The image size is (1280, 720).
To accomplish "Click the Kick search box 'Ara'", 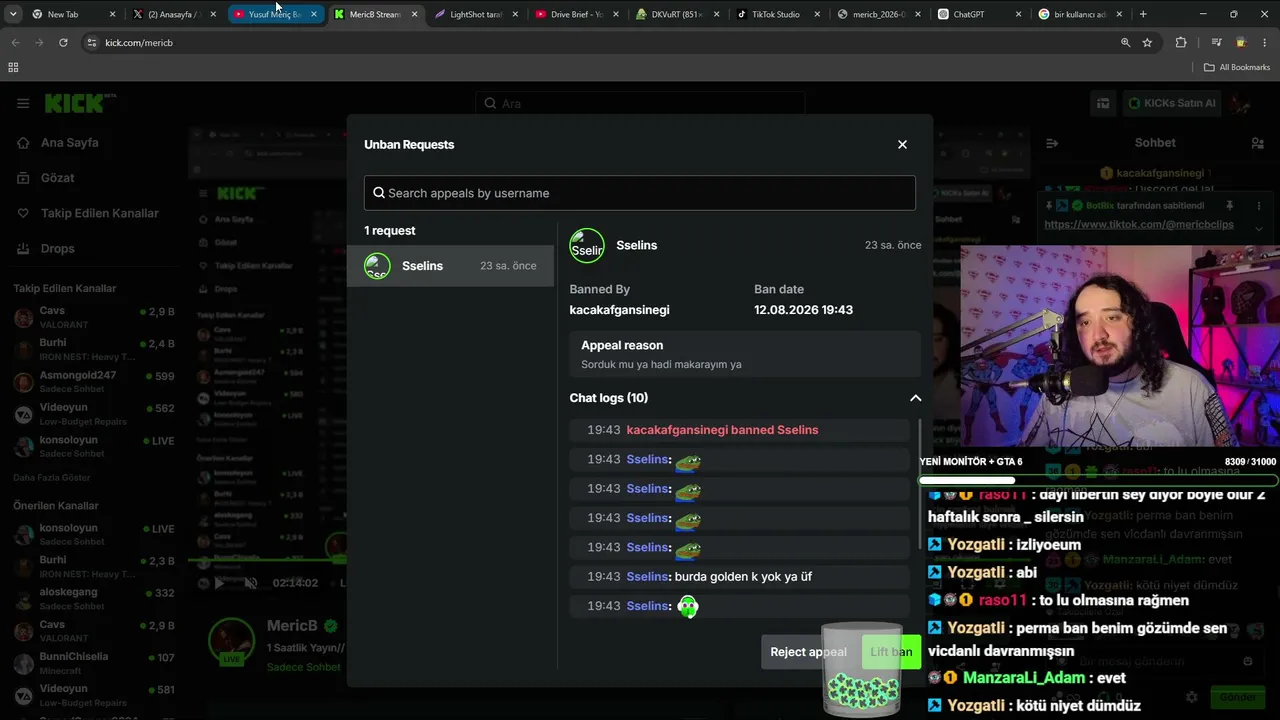I will [x=640, y=103].
